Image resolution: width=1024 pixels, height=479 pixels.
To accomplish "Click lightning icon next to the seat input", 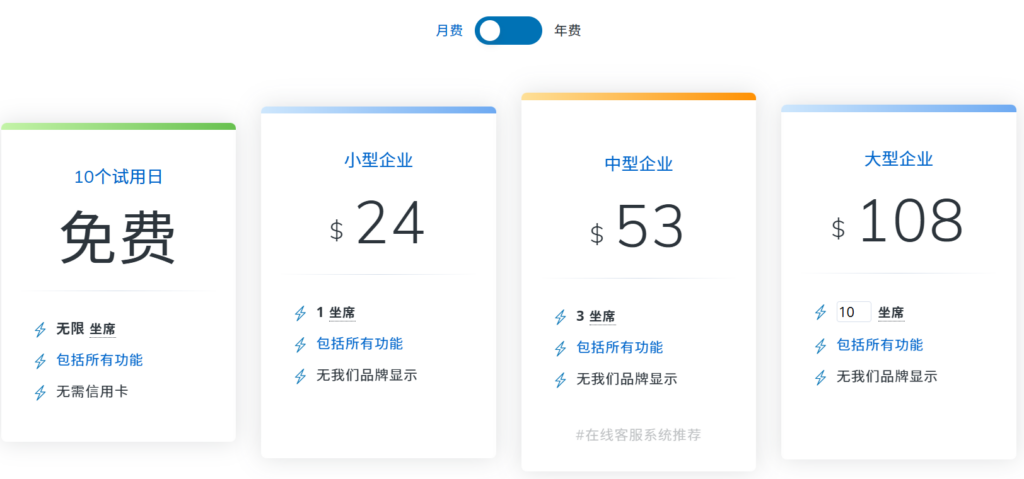I will click(820, 313).
